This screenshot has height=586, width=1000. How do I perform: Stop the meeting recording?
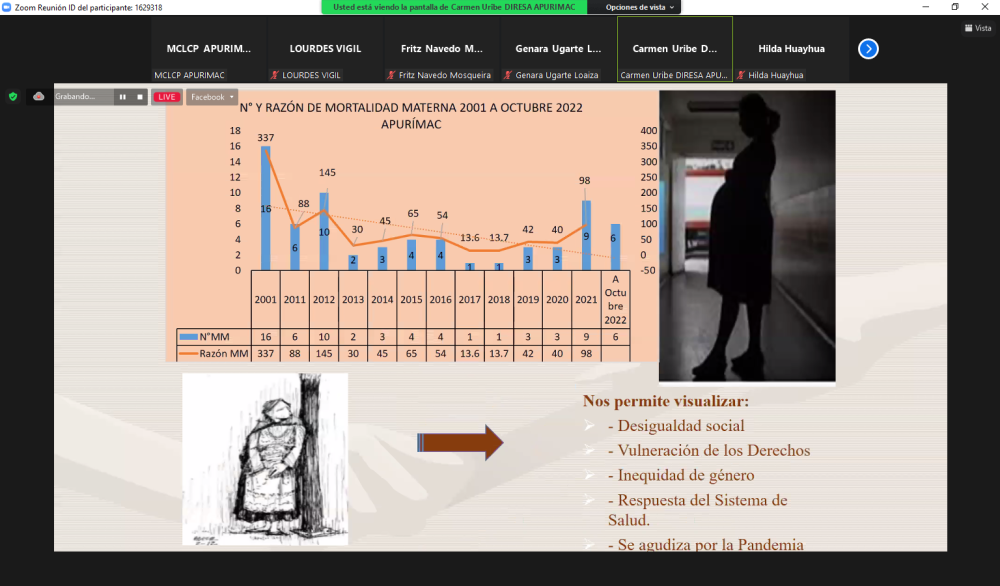139,97
